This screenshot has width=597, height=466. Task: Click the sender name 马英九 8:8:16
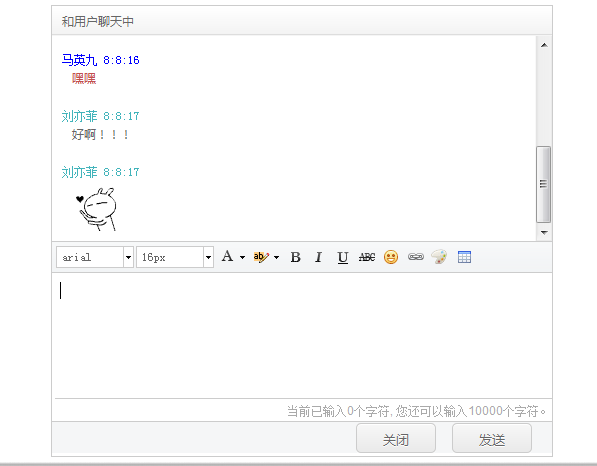pos(101,60)
